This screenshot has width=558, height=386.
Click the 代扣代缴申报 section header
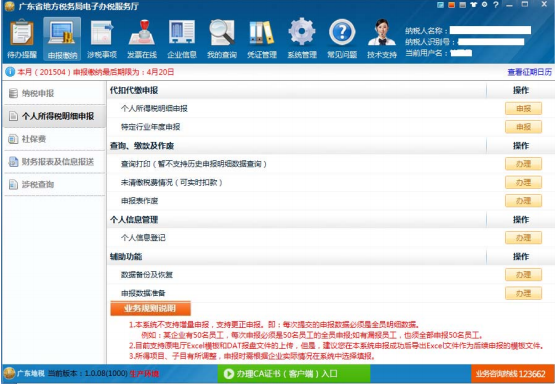[x=134, y=90]
